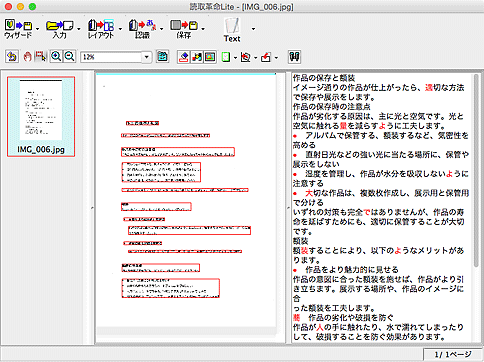Expand the 入力 dropdown arrow
This screenshot has width=484, height=362.
tap(79, 29)
